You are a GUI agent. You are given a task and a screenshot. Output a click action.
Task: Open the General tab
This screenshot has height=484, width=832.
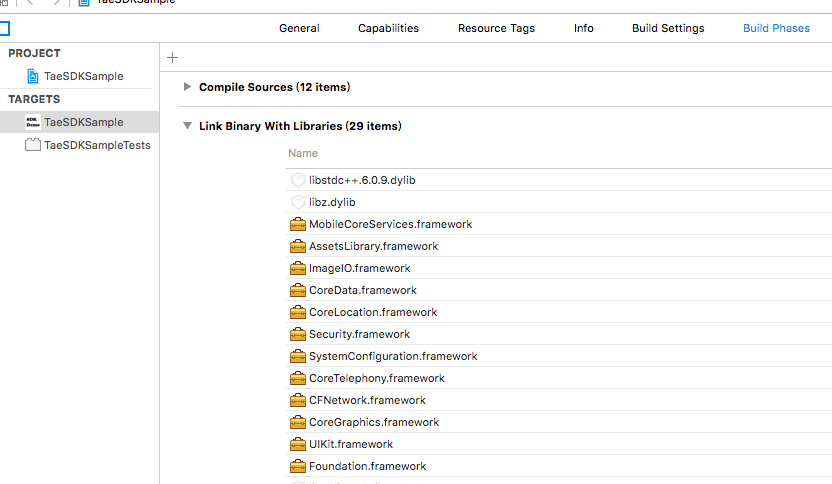[x=299, y=28]
